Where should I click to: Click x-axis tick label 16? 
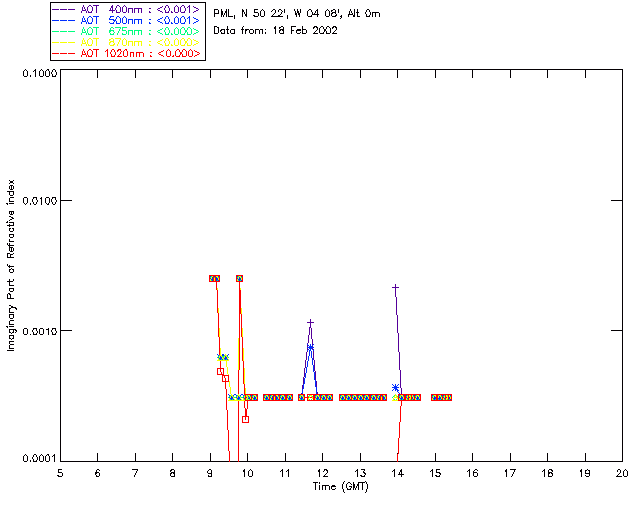click(472, 473)
